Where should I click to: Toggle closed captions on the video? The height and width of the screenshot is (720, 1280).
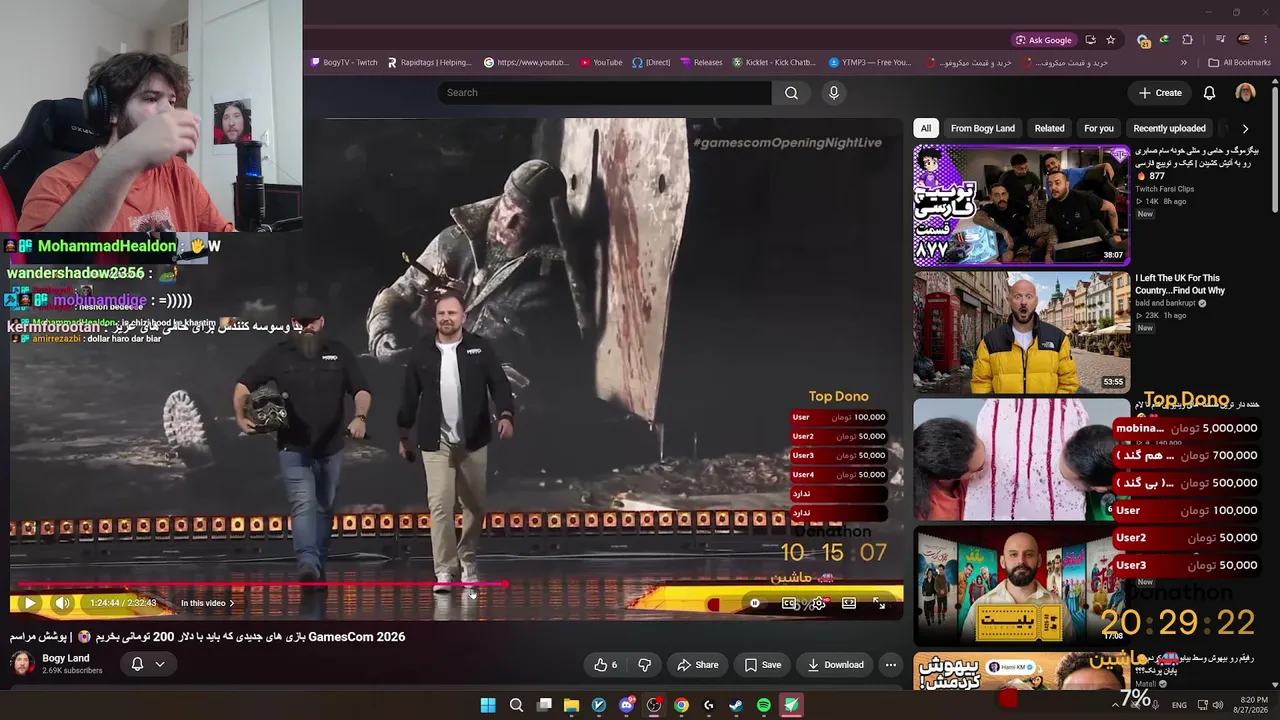point(789,603)
